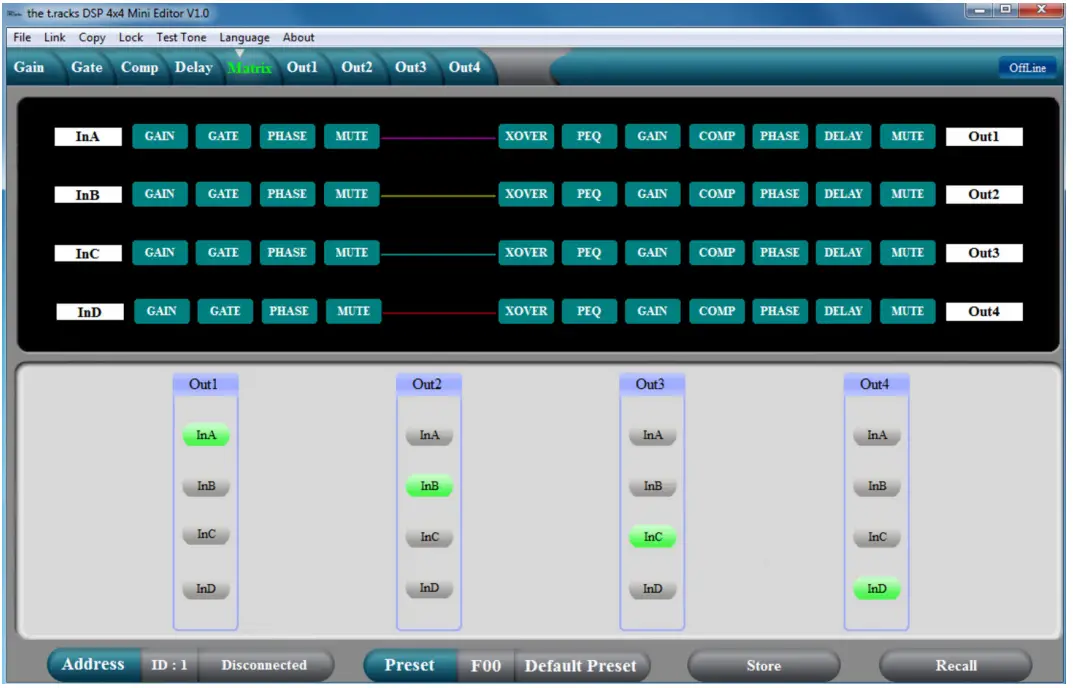
Task: Click the Store preset button
Action: click(x=763, y=665)
